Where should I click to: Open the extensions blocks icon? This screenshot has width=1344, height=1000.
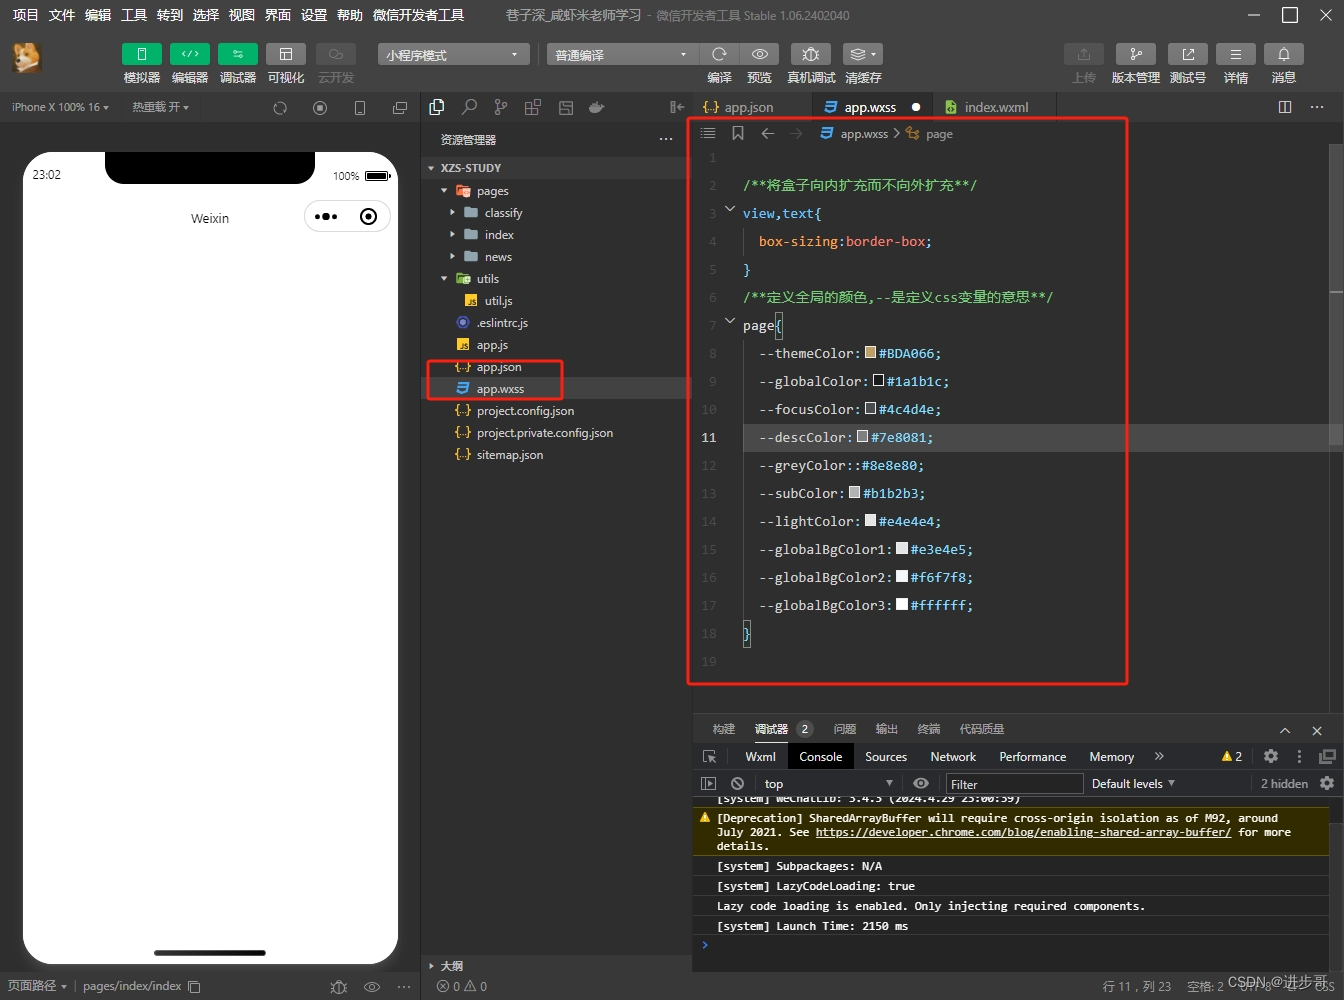(x=533, y=107)
